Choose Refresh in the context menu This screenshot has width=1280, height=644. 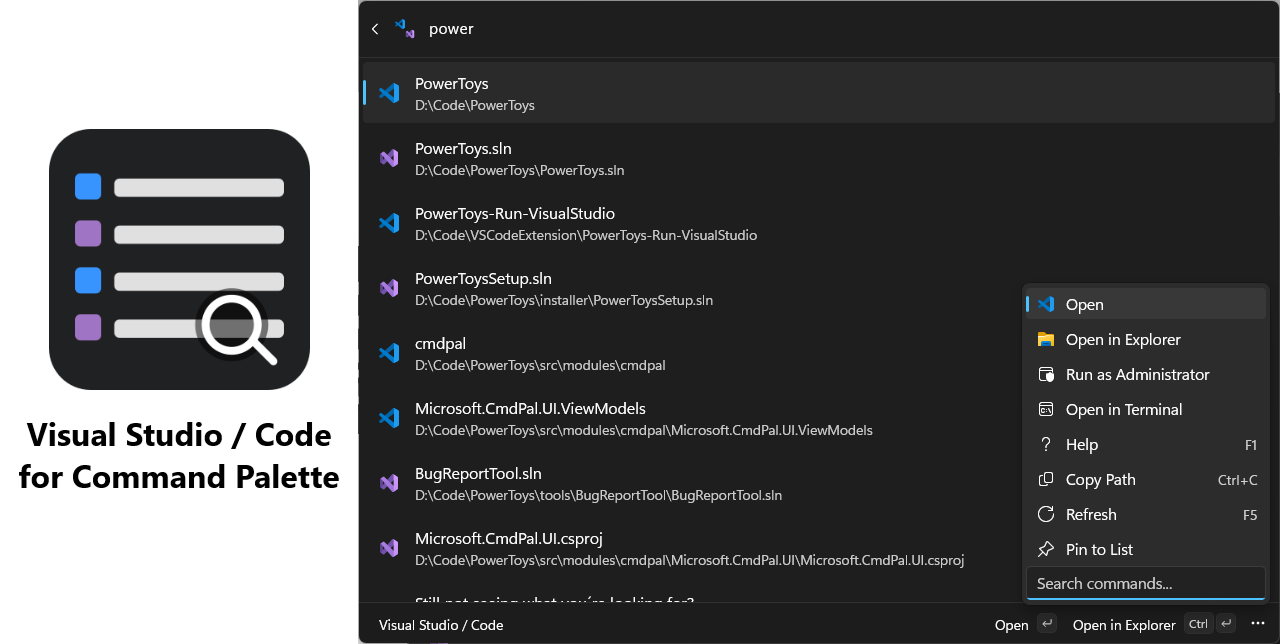1146,514
